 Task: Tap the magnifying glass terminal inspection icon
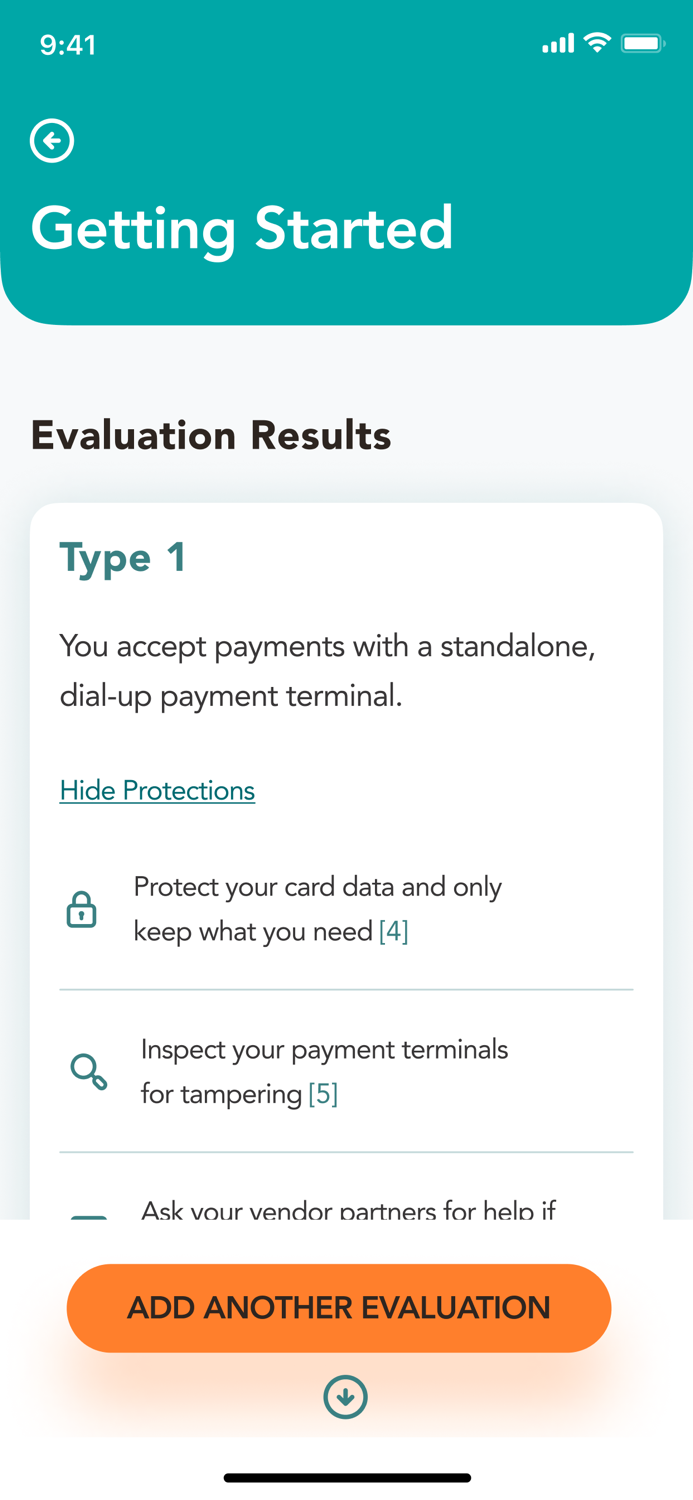[x=88, y=1071]
